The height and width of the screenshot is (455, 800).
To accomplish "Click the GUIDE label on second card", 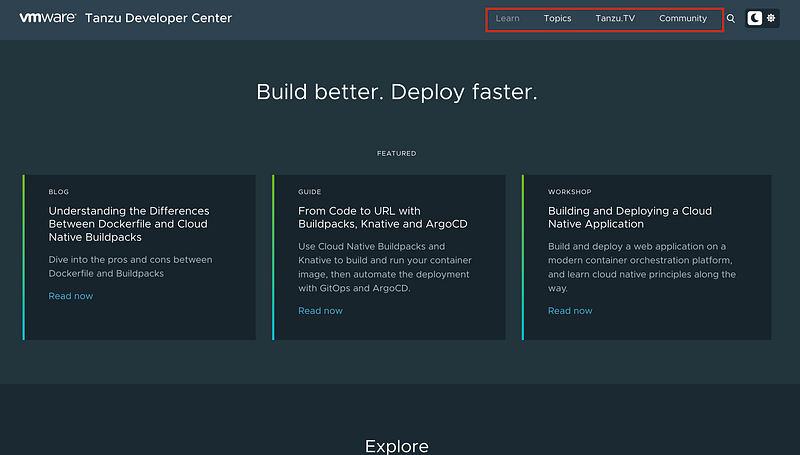I will click(x=310, y=192).
